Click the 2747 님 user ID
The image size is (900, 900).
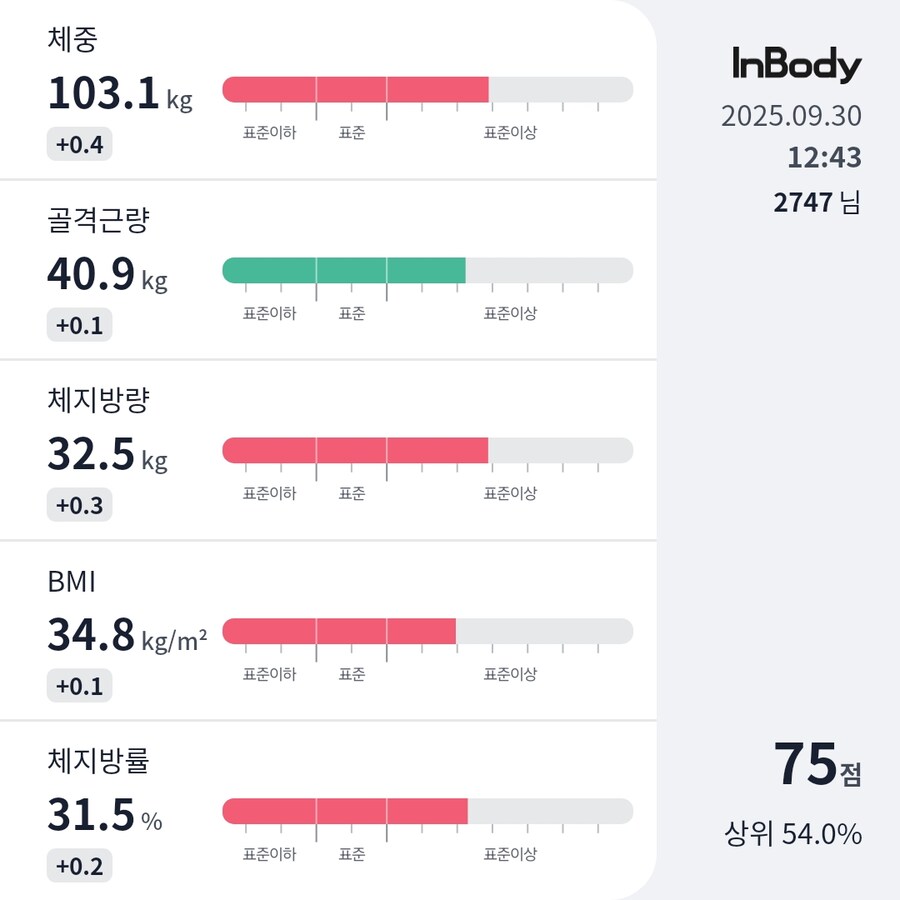pos(816,202)
